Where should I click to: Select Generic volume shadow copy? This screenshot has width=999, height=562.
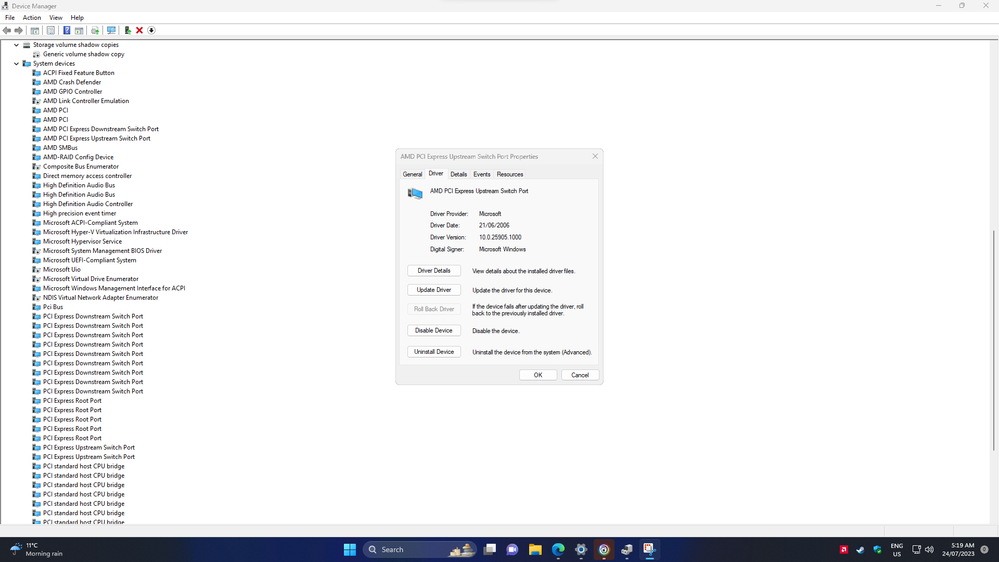click(83, 54)
